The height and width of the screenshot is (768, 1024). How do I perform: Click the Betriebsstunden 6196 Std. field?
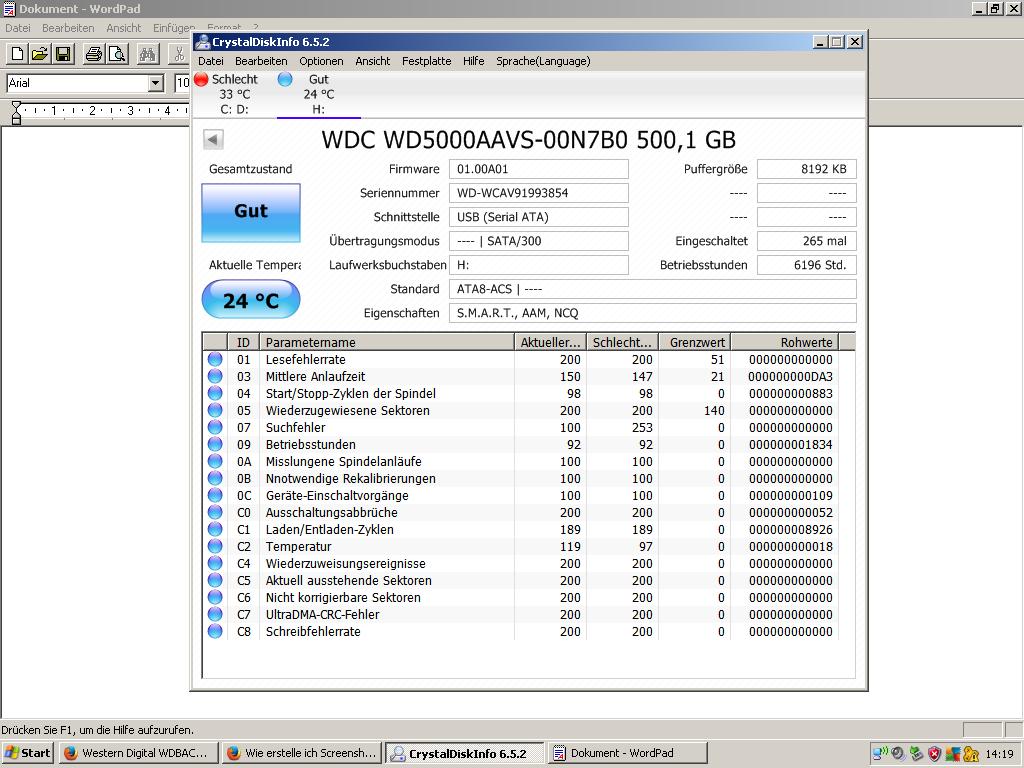click(x=807, y=265)
